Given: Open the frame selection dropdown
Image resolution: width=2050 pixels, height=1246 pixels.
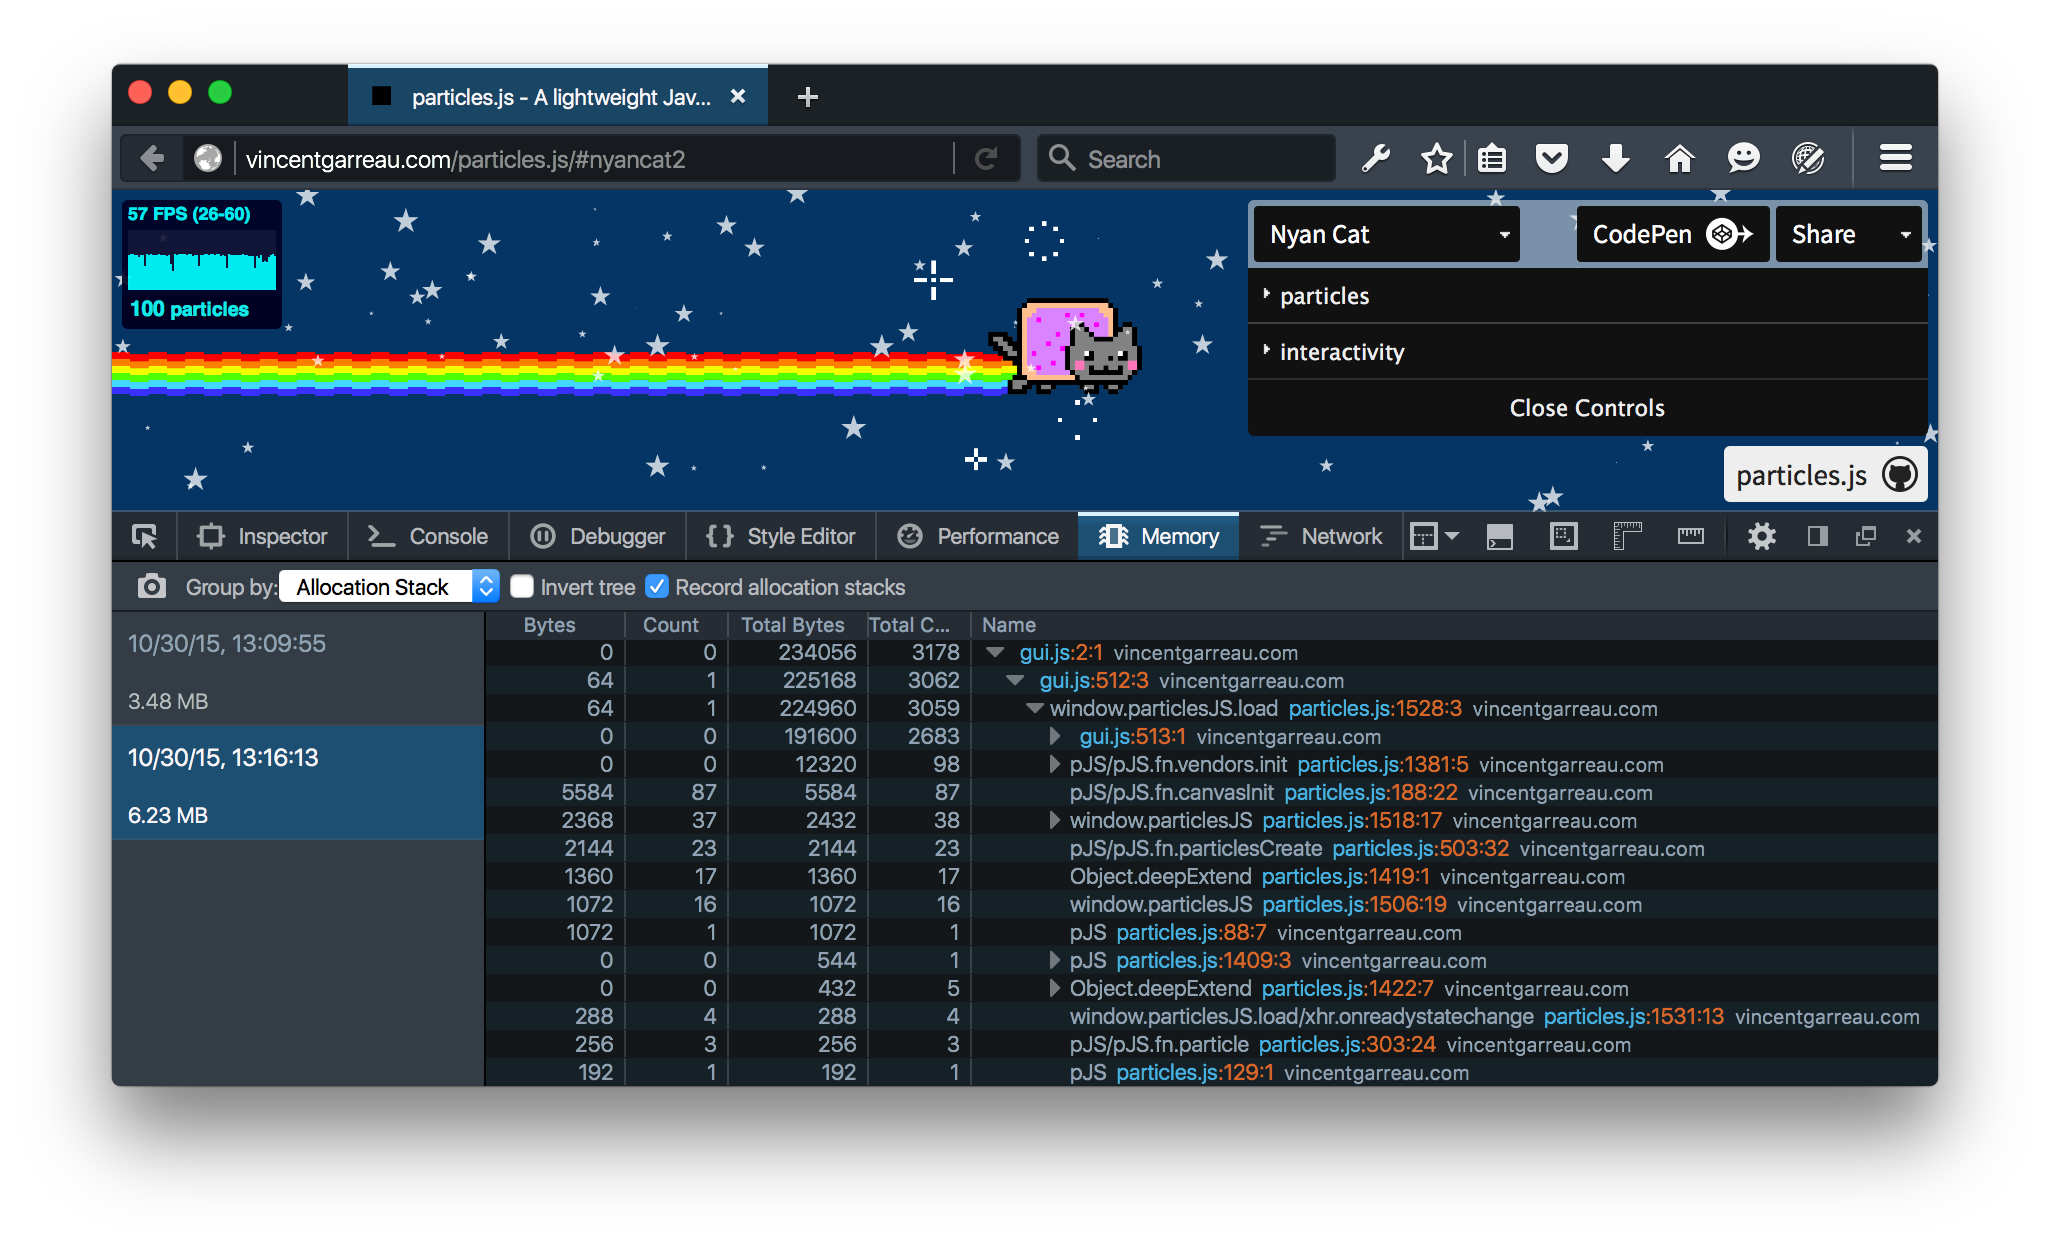Looking at the screenshot, I should 1434,536.
